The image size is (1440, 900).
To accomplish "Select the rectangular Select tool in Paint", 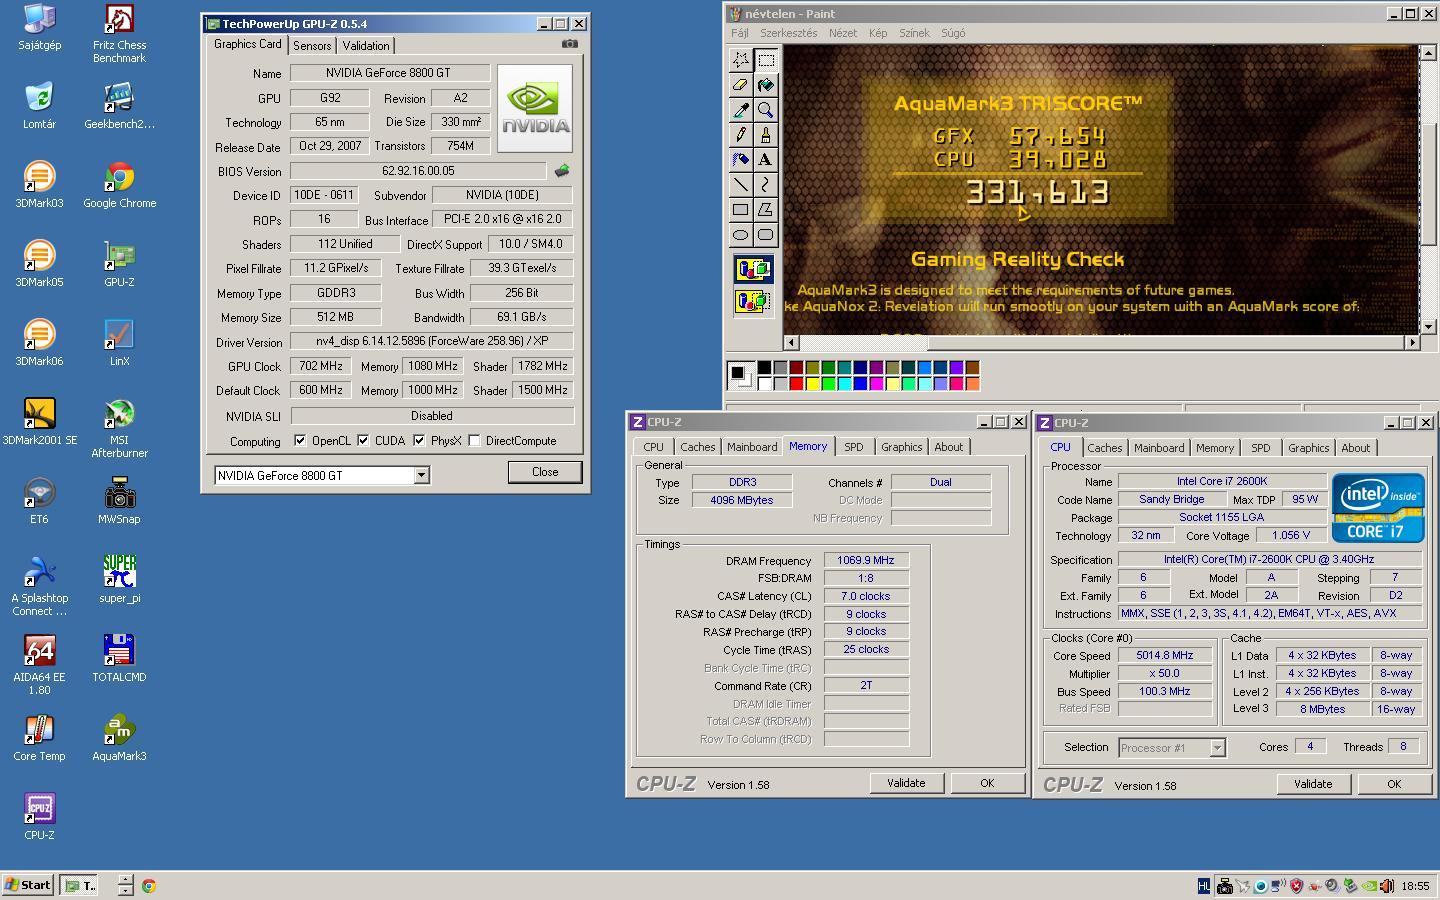I will [765, 60].
